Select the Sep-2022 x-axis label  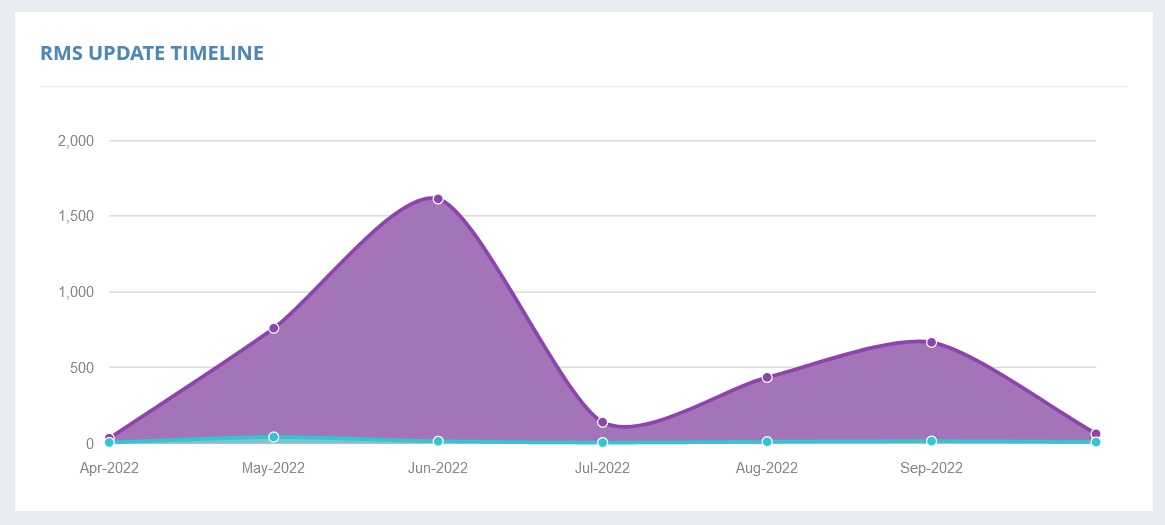tap(931, 467)
